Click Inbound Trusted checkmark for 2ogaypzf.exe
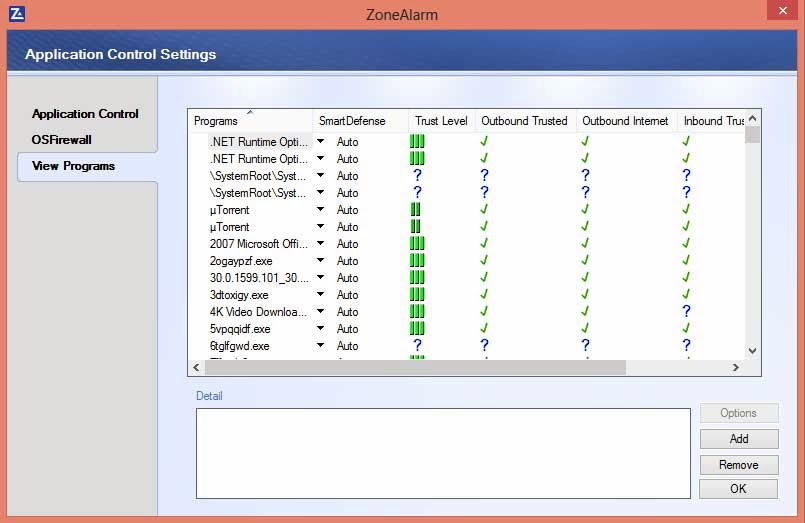 coord(686,260)
